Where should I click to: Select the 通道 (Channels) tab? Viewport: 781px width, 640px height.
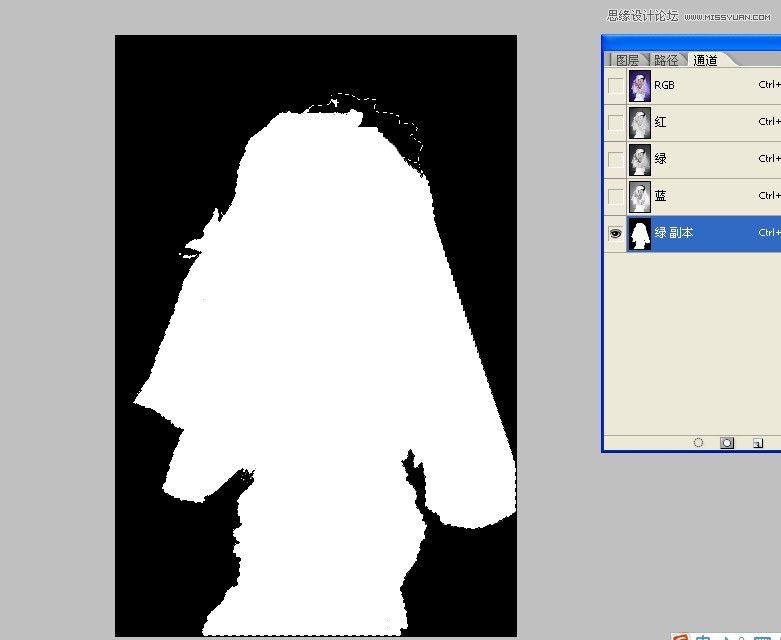(705, 60)
